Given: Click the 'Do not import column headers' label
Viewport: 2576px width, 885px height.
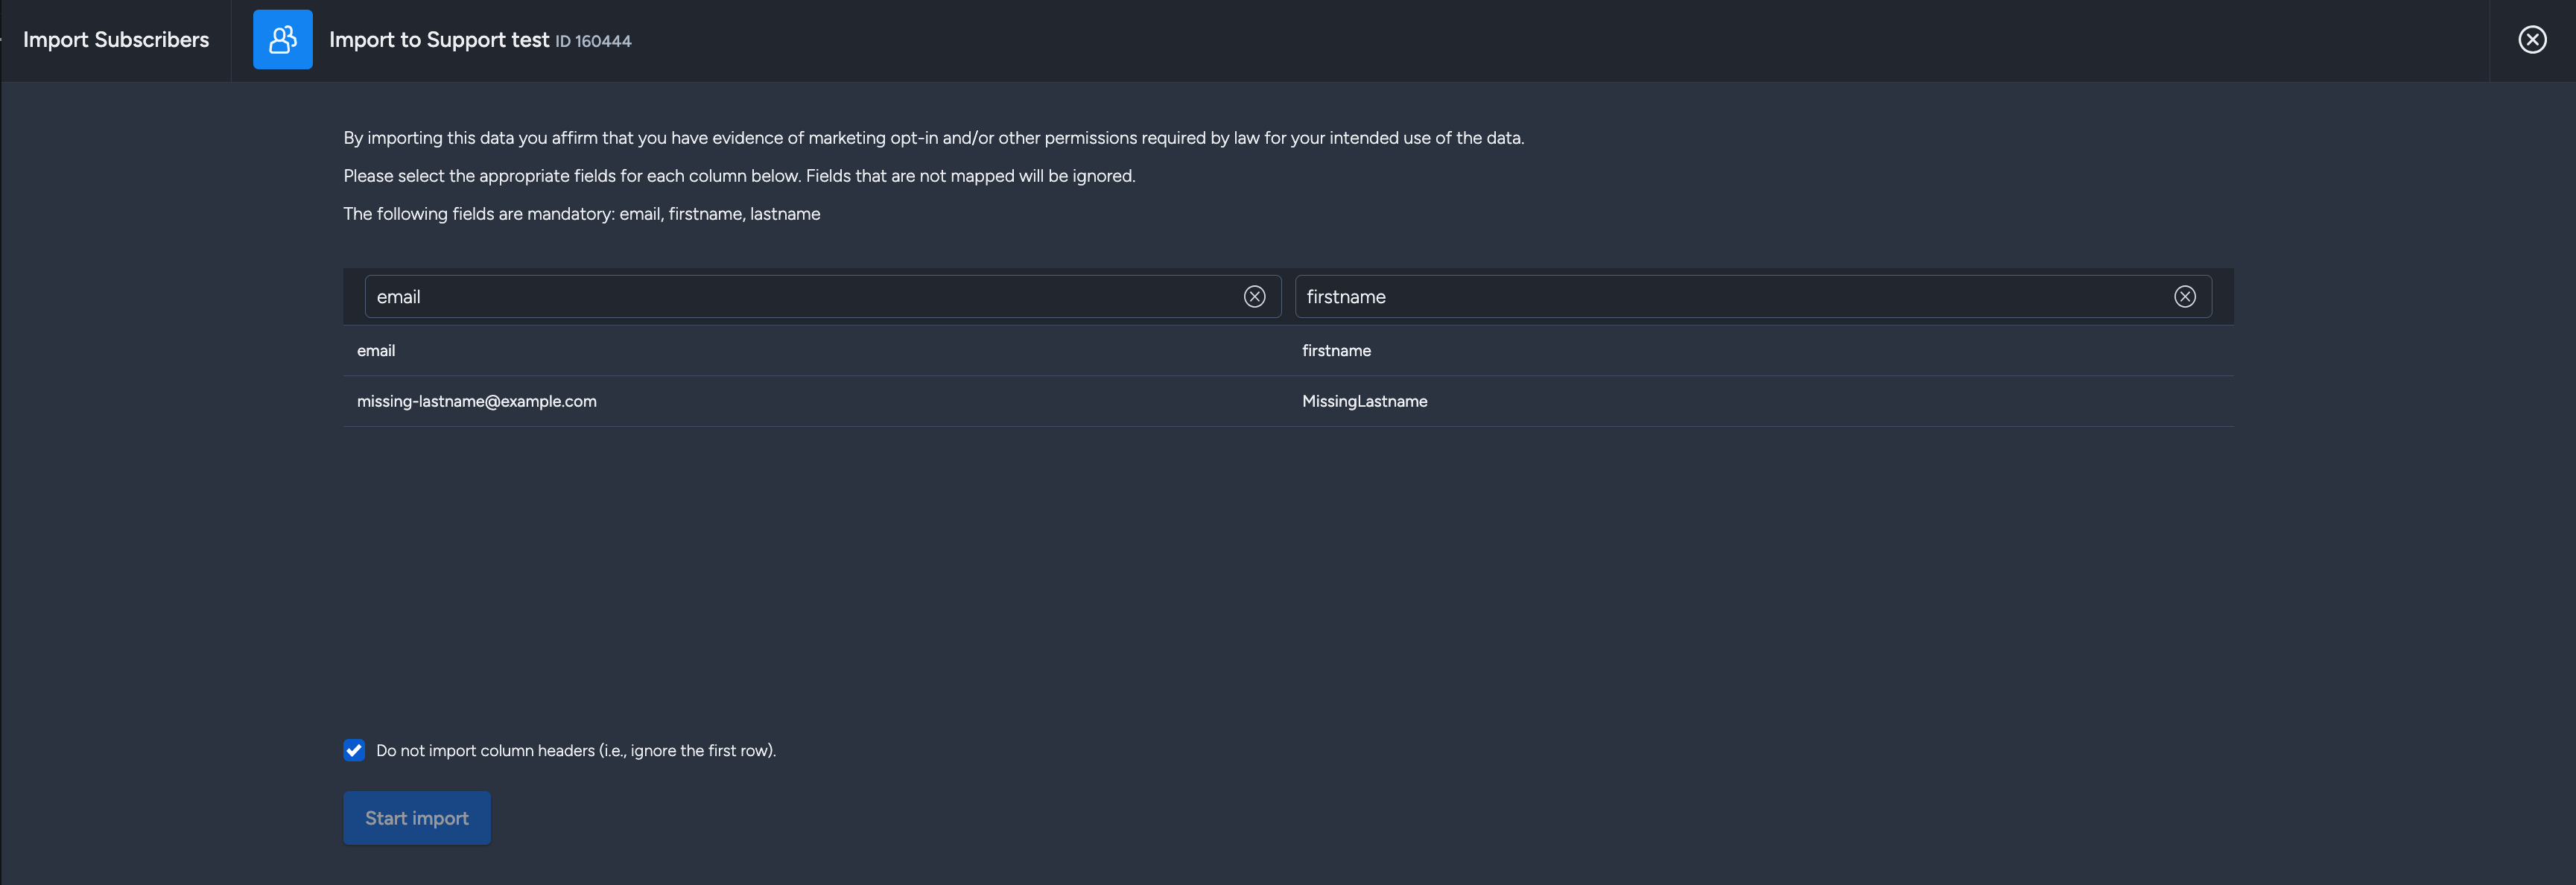Looking at the screenshot, I should 575,750.
